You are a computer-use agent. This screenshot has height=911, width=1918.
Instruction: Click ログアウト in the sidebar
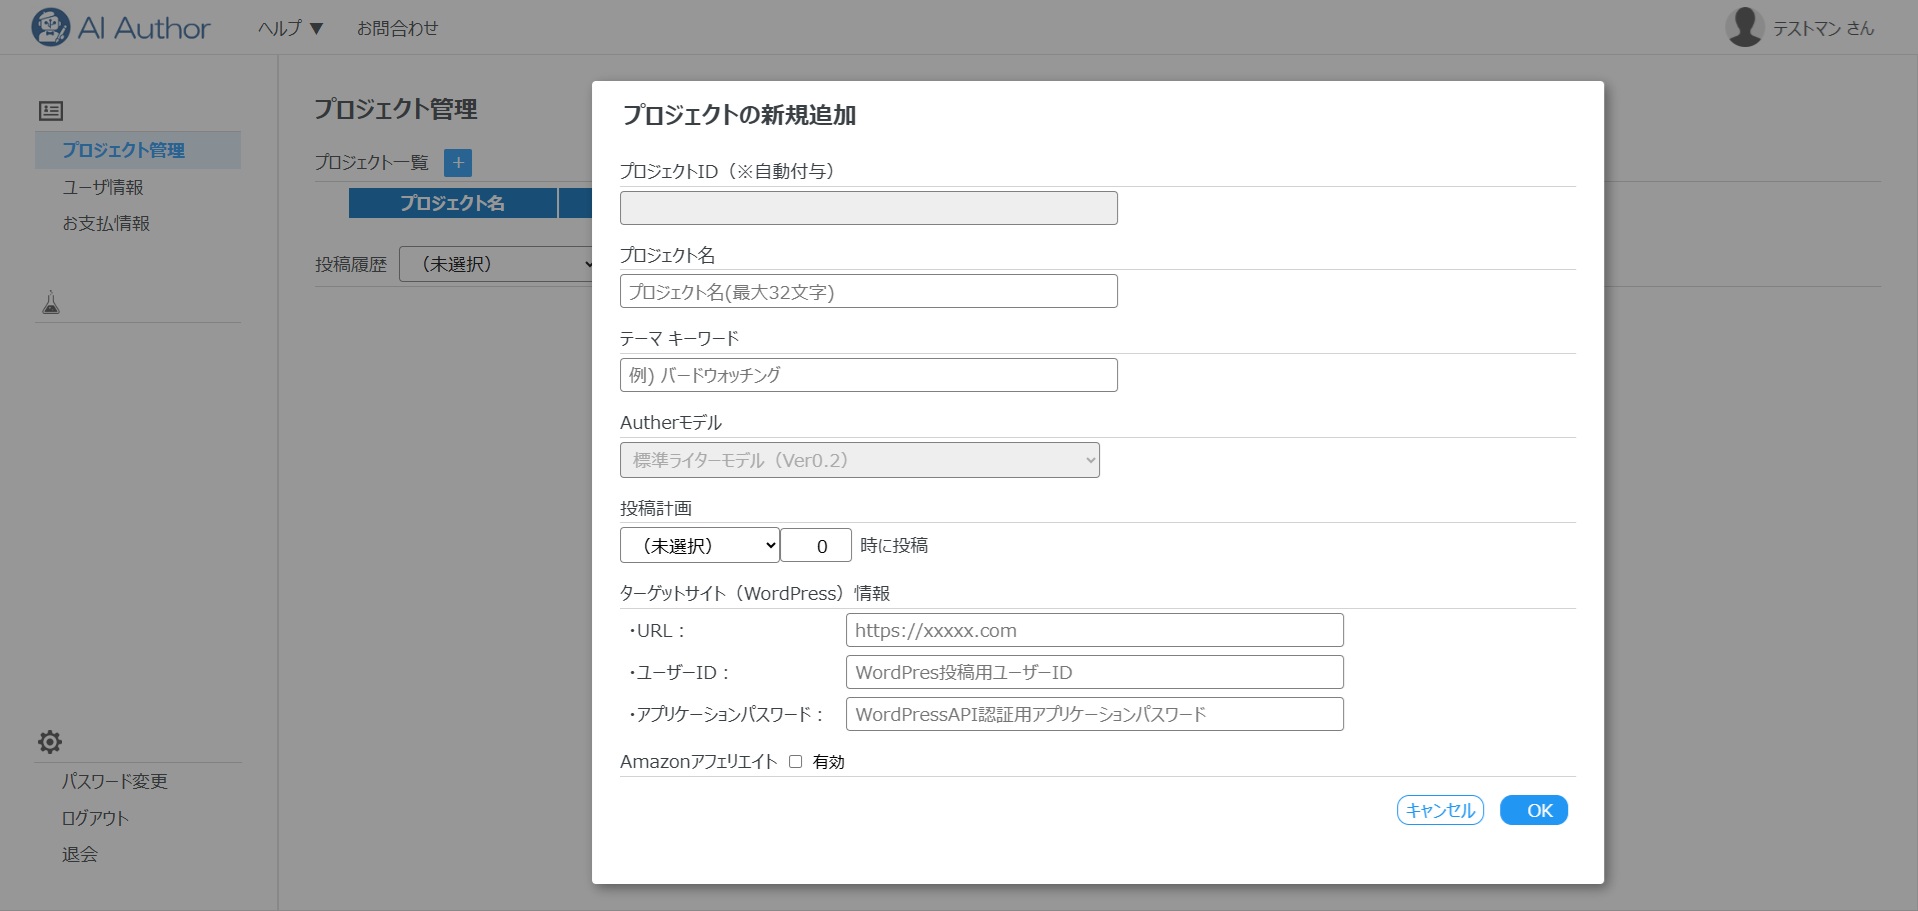[95, 818]
